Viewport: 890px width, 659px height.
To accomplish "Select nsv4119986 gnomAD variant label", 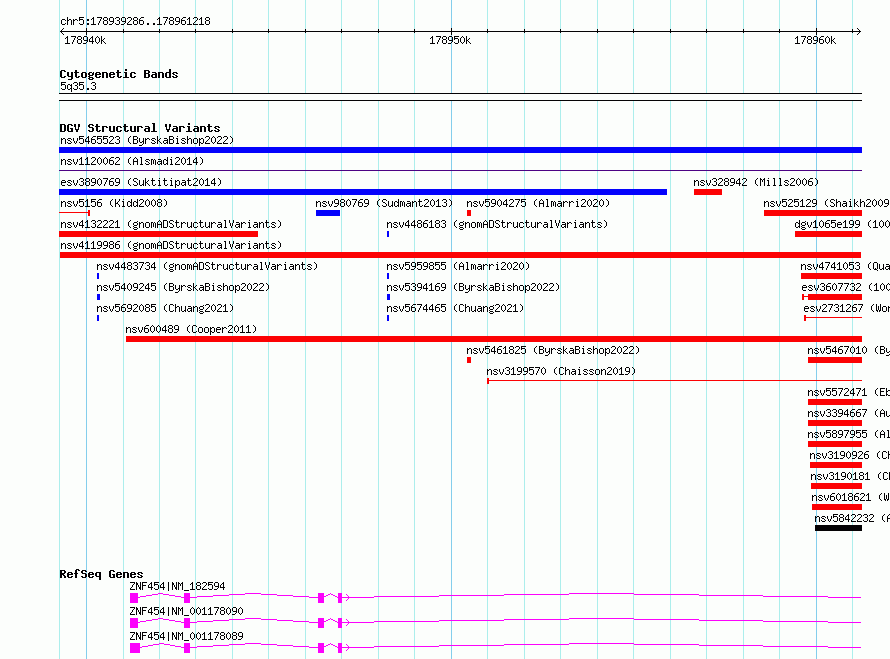I will tap(171, 245).
